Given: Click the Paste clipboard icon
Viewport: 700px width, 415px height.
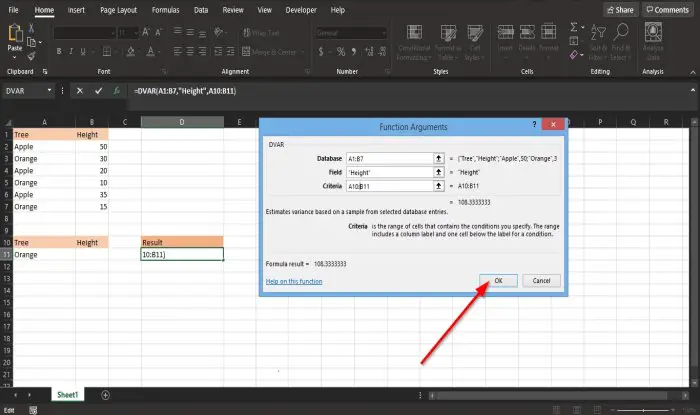Looking at the screenshot, I should pos(15,33).
